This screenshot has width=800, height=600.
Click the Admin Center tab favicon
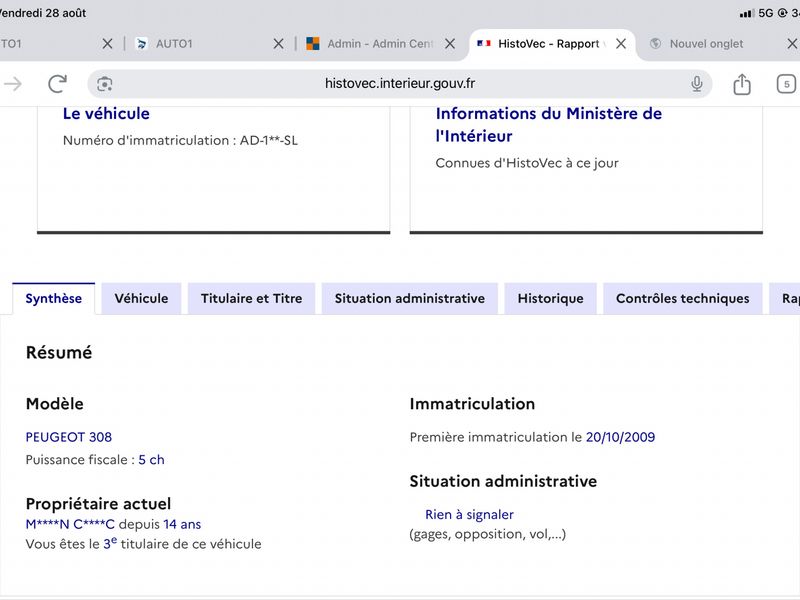click(x=313, y=43)
